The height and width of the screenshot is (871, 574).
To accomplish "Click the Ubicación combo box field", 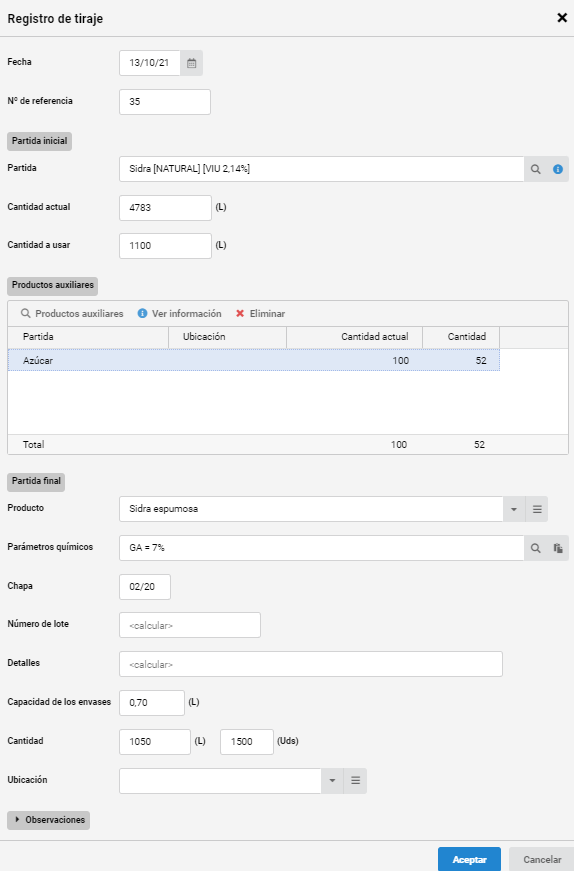I will pyautogui.click(x=221, y=781).
